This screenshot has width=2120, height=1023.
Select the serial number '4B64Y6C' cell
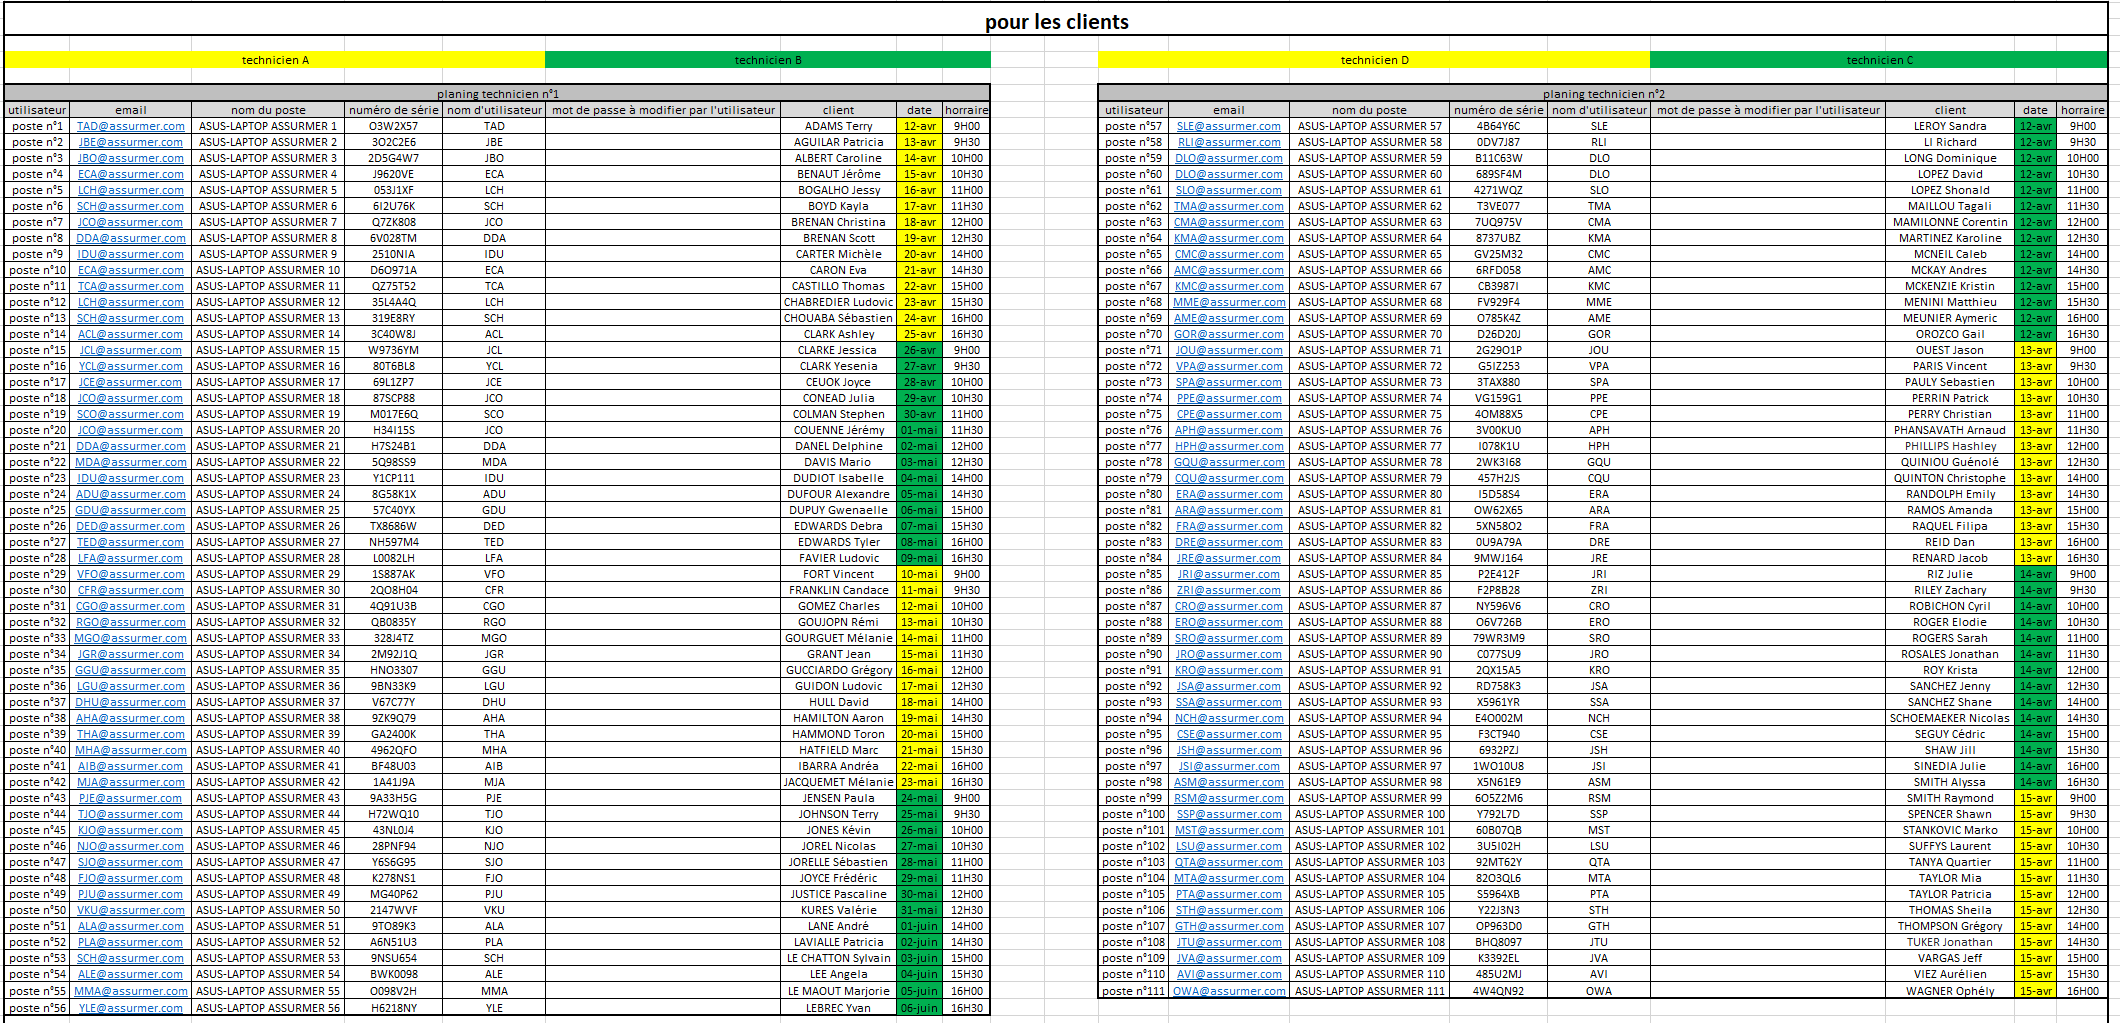point(1498,126)
